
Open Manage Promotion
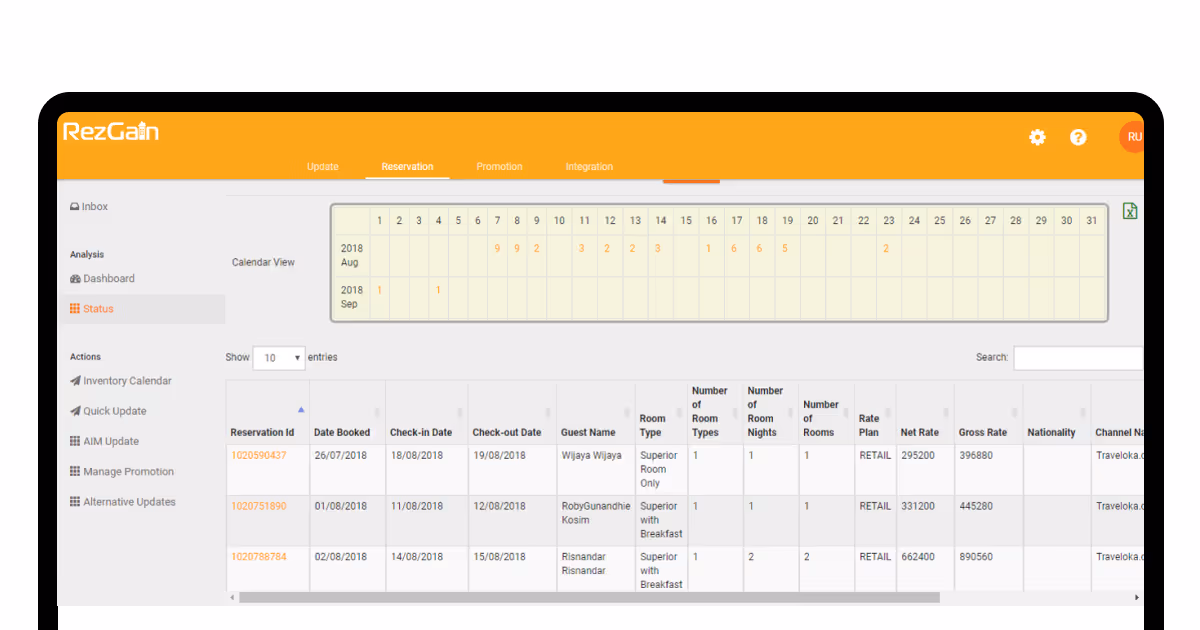[121, 472]
